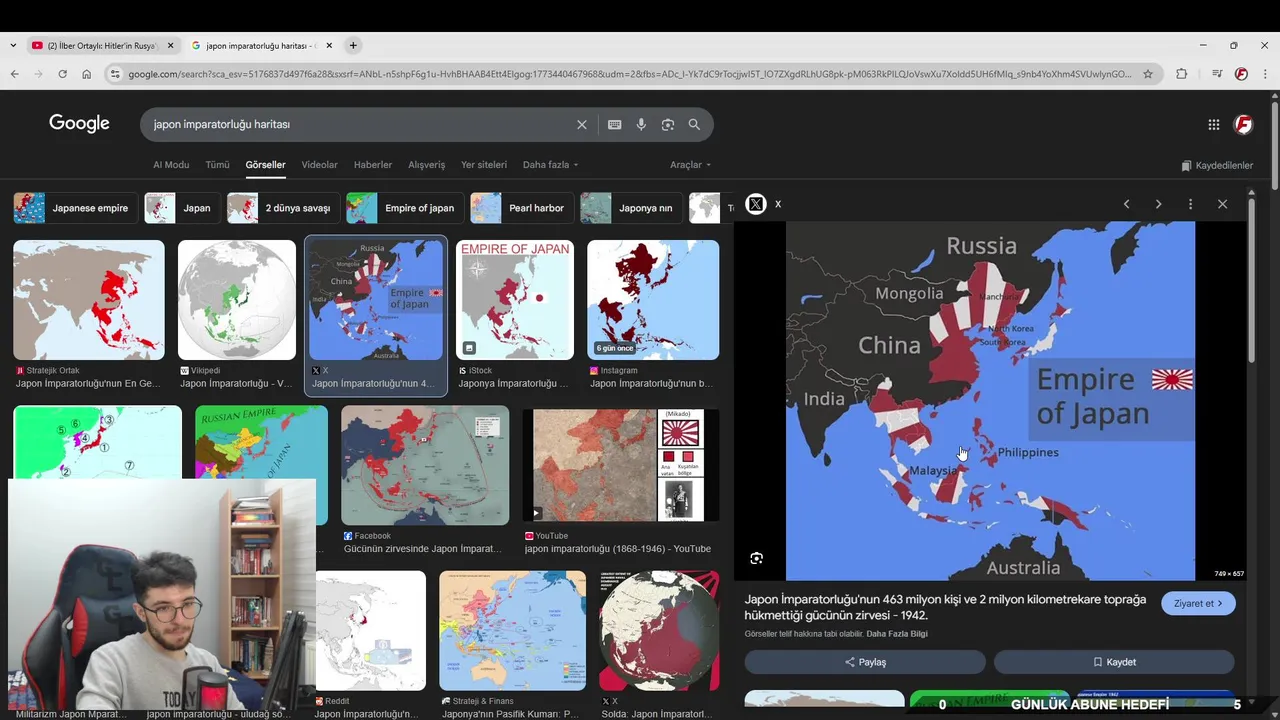
Task: Open the media control icon in toolbar
Action: pos(1216,74)
